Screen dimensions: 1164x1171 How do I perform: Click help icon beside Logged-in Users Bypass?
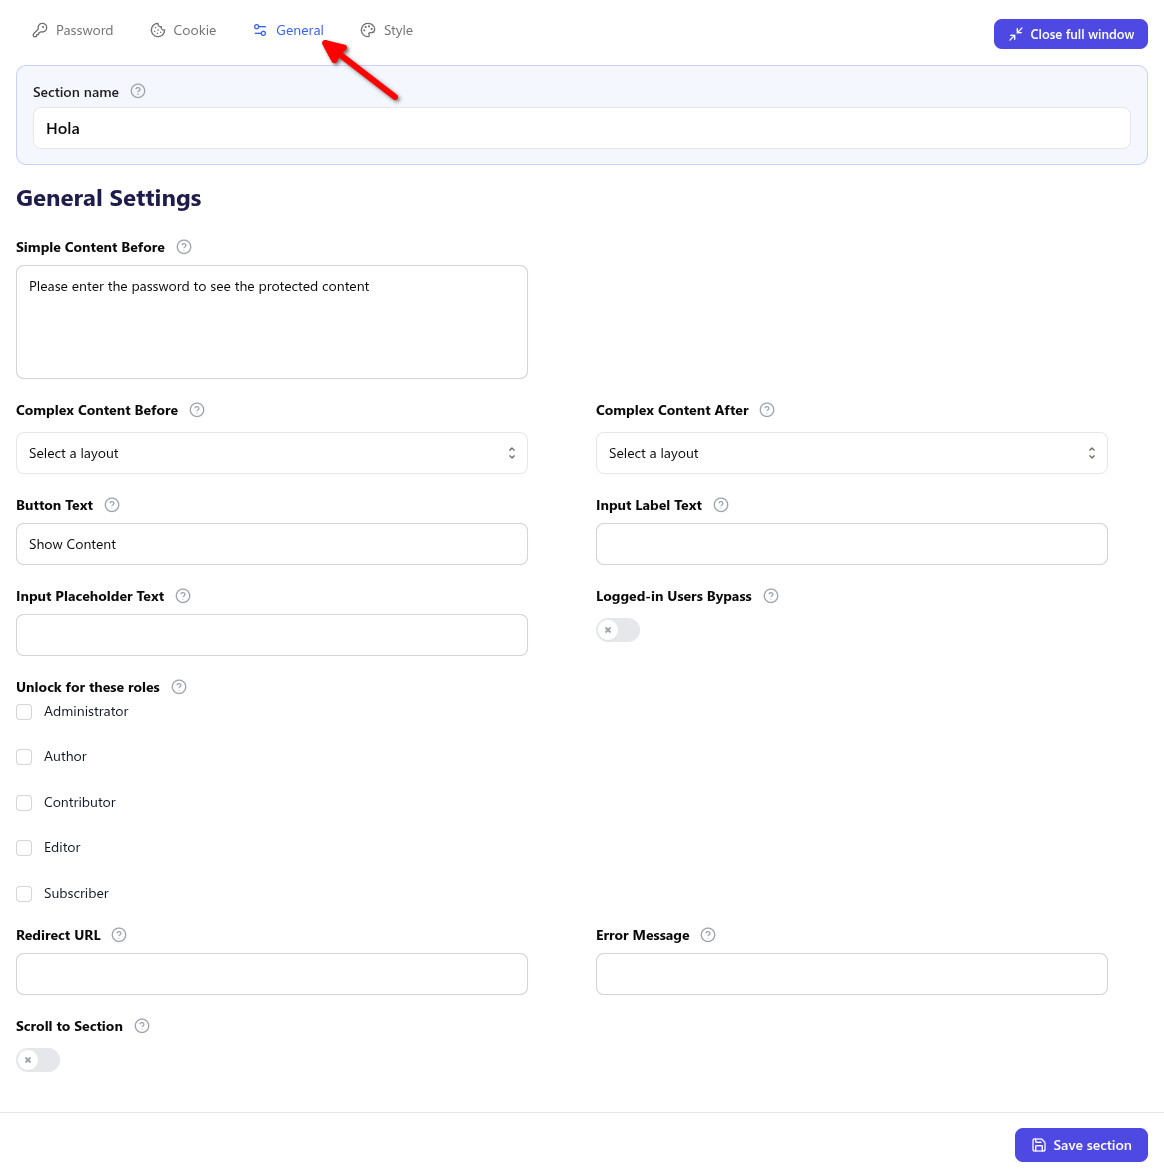coord(771,596)
